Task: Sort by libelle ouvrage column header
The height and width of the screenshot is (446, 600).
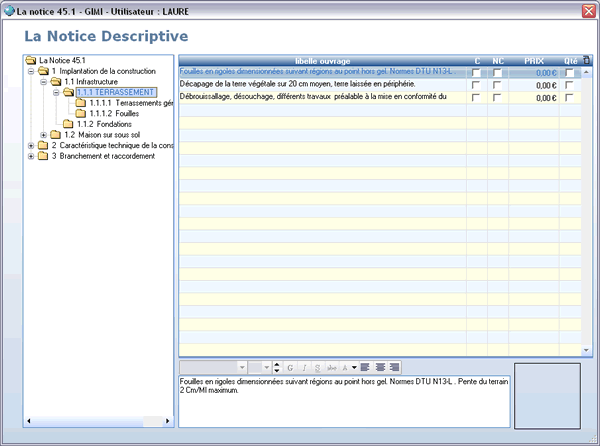Action: [x=323, y=61]
